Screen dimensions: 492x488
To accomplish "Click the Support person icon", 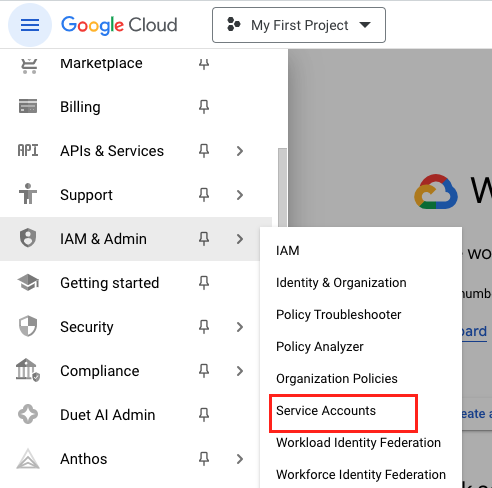I will [28, 194].
